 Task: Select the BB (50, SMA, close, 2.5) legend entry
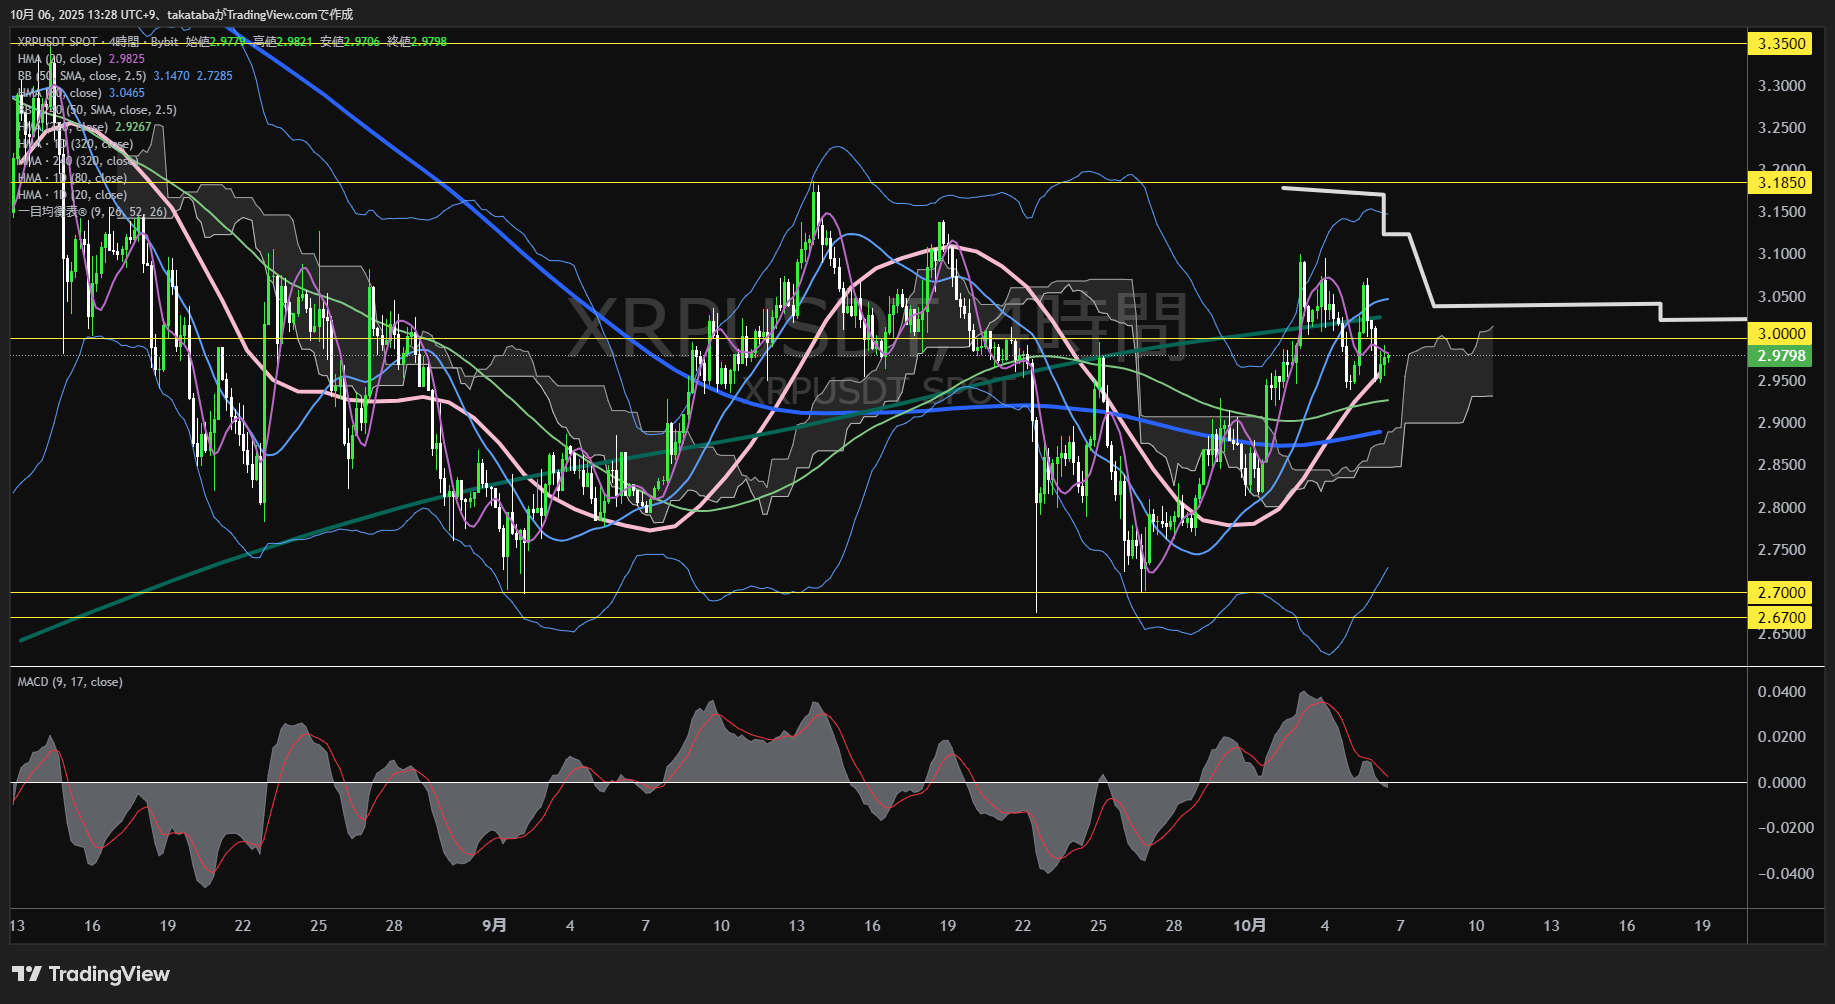click(x=82, y=76)
